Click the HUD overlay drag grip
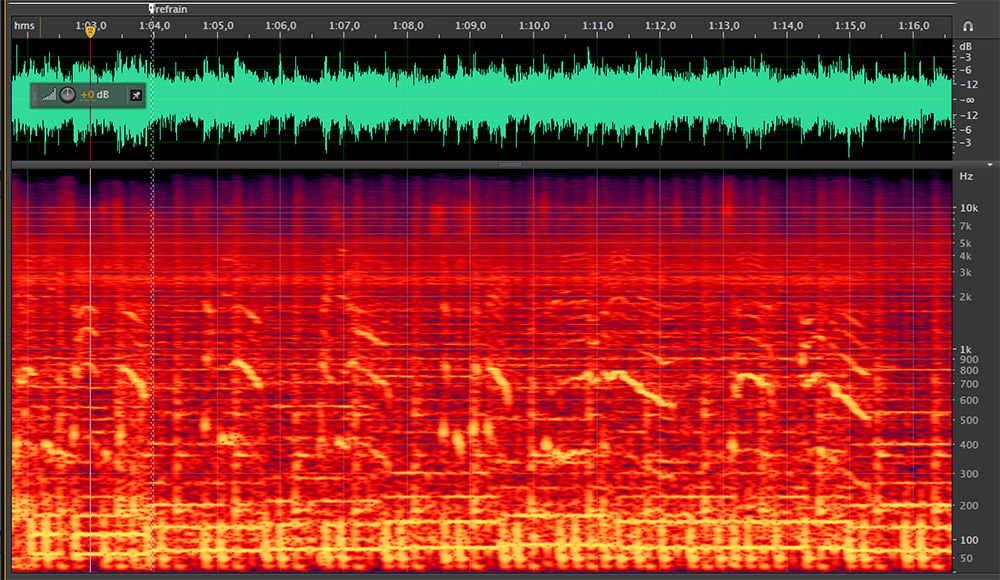The height and width of the screenshot is (580, 1000). [x=36, y=95]
